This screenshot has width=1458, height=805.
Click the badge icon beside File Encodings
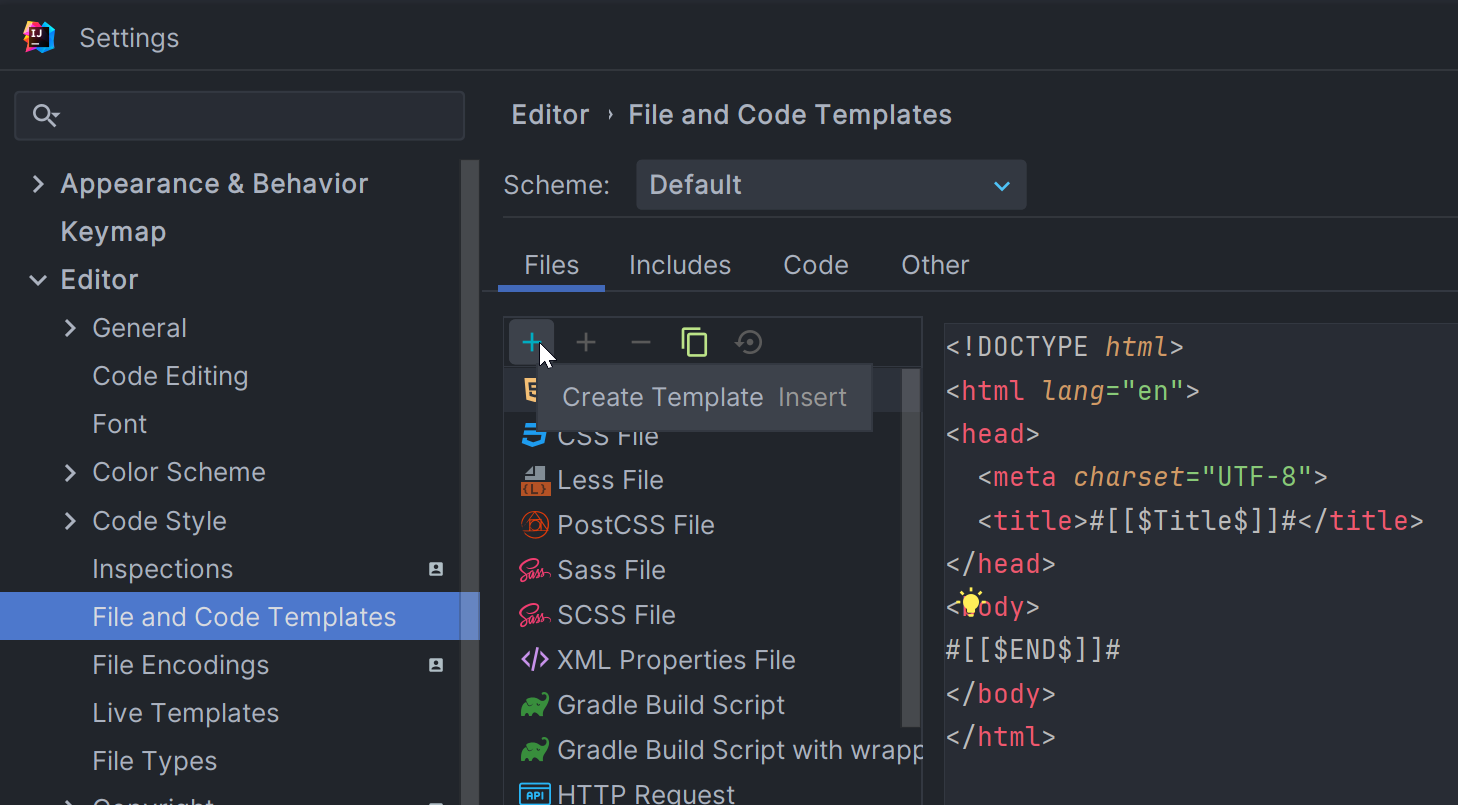pyautogui.click(x=436, y=665)
